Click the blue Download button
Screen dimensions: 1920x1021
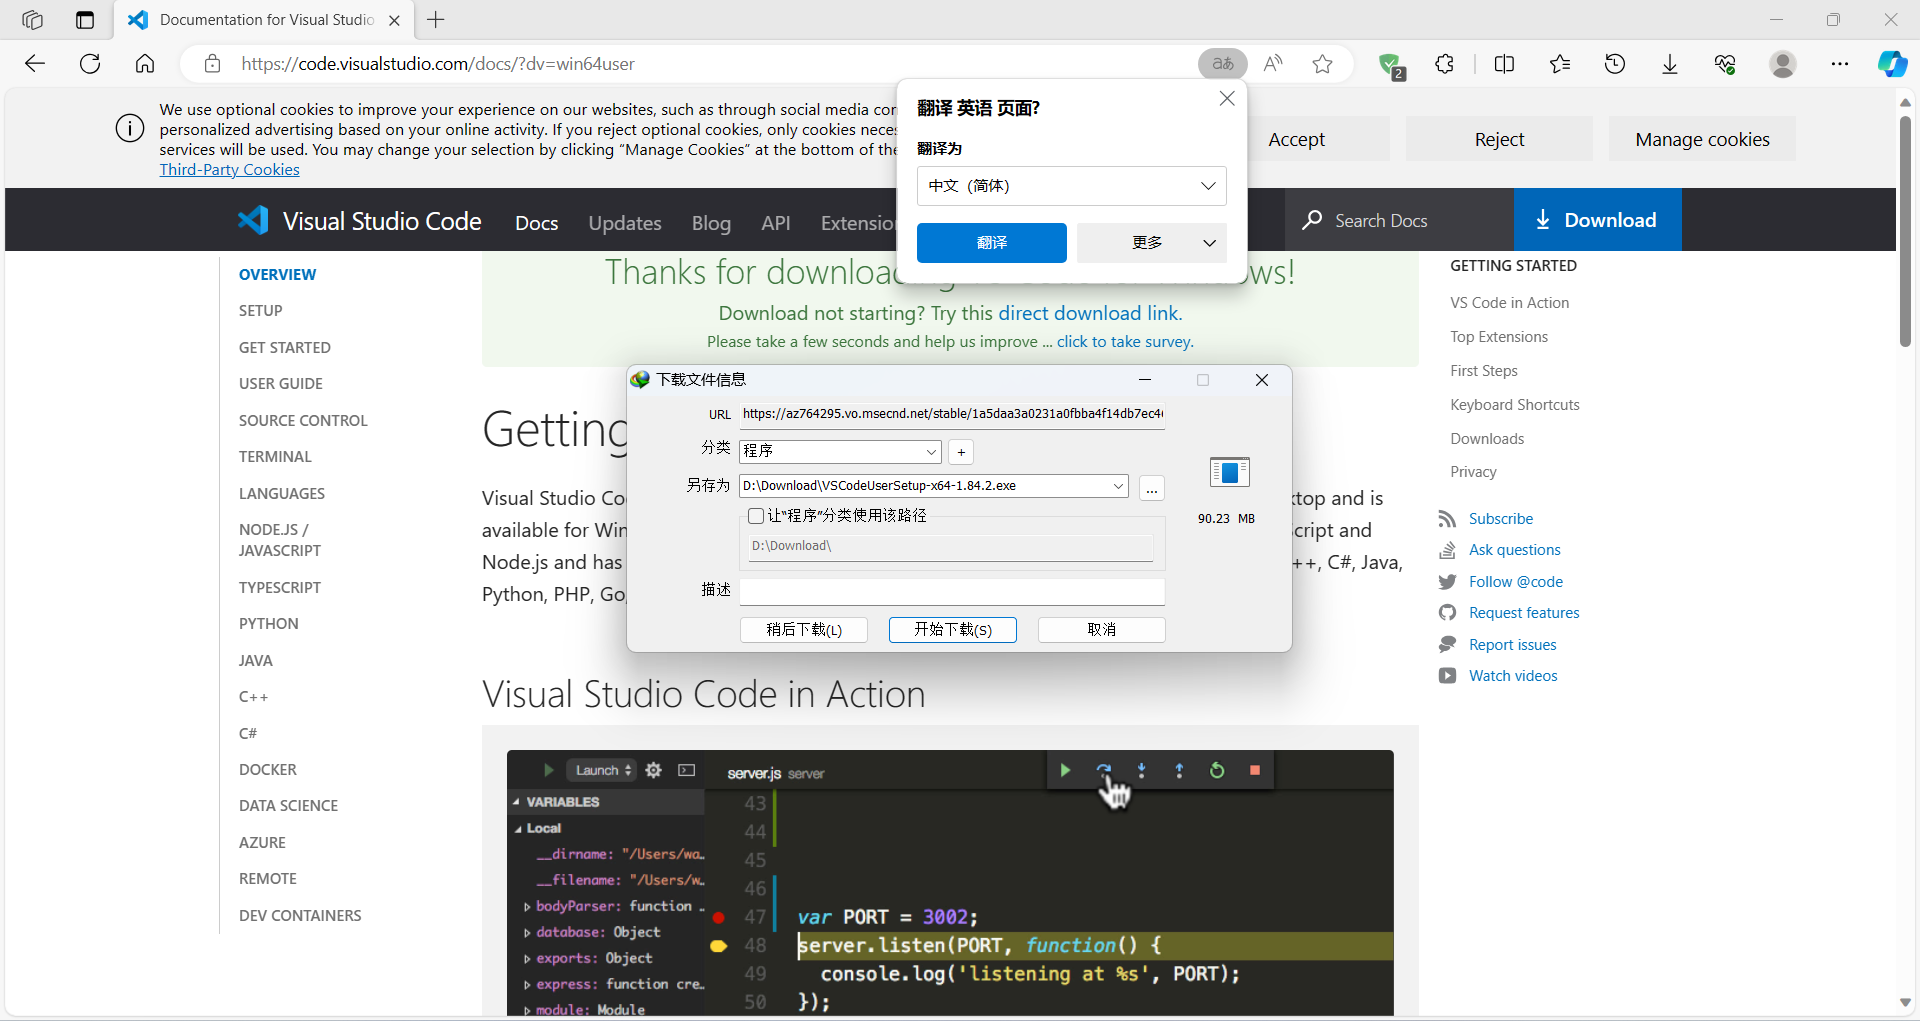click(1597, 220)
